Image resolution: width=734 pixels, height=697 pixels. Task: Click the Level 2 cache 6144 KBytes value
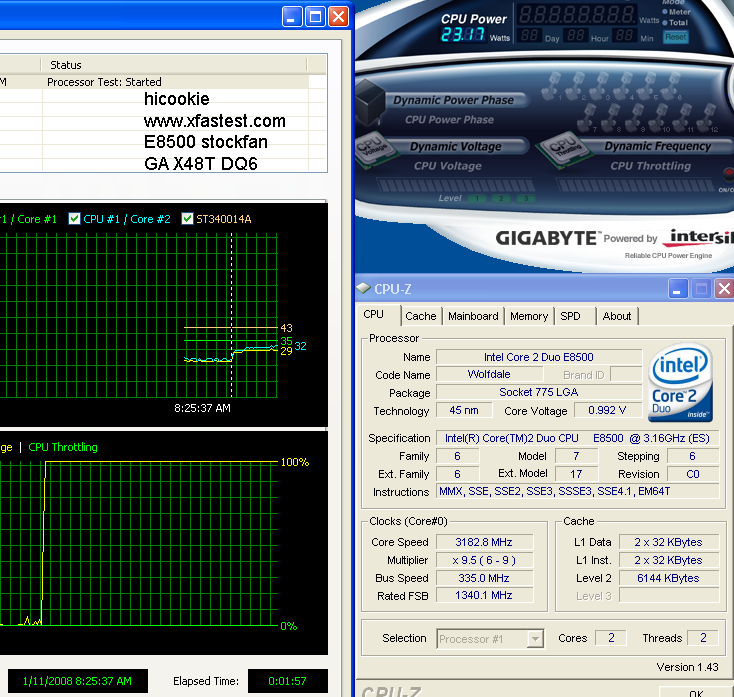pyautogui.click(x=668, y=578)
